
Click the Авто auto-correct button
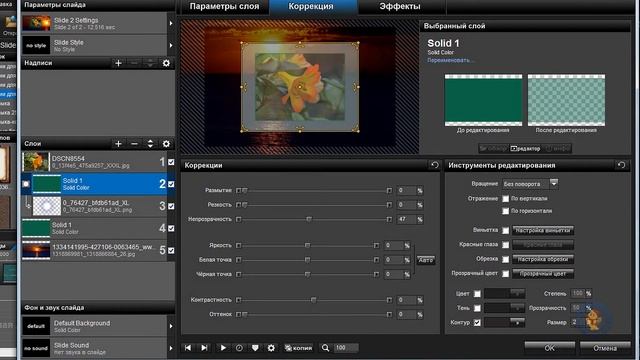point(426,260)
